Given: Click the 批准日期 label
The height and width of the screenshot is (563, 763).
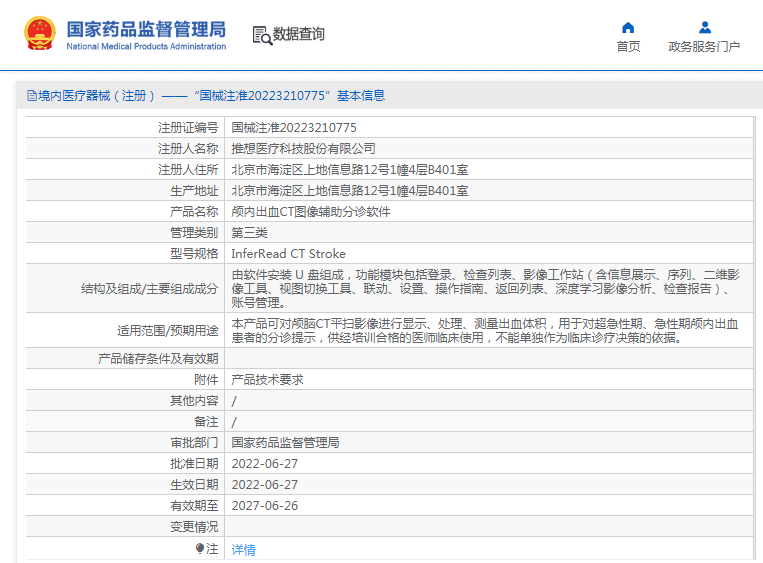Looking at the screenshot, I should click(194, 464).
